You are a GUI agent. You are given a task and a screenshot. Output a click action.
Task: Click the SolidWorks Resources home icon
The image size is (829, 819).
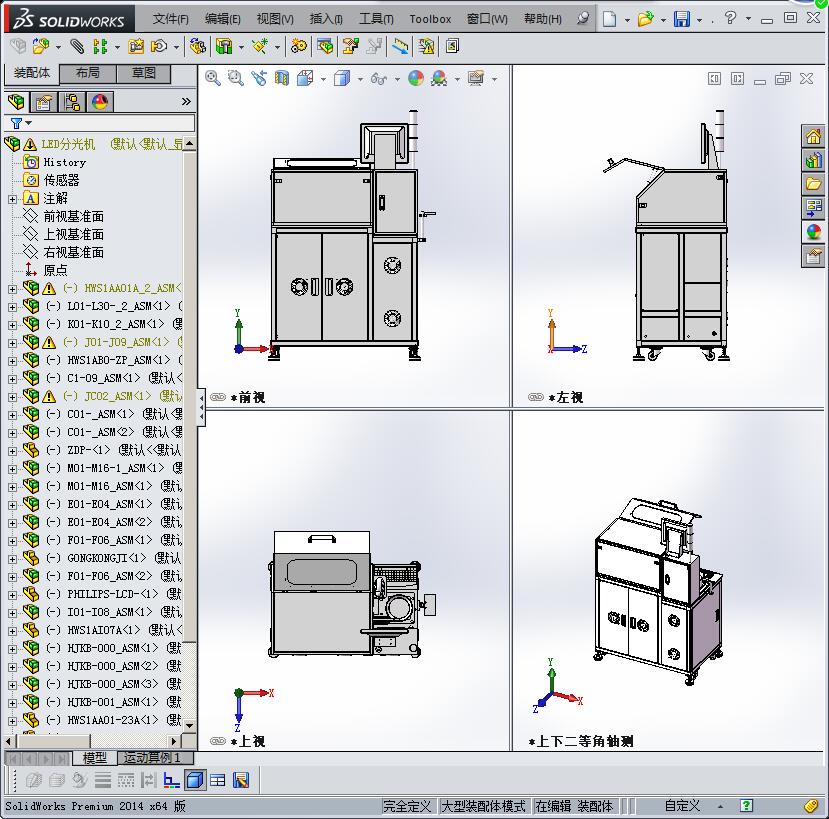(813, 136)
